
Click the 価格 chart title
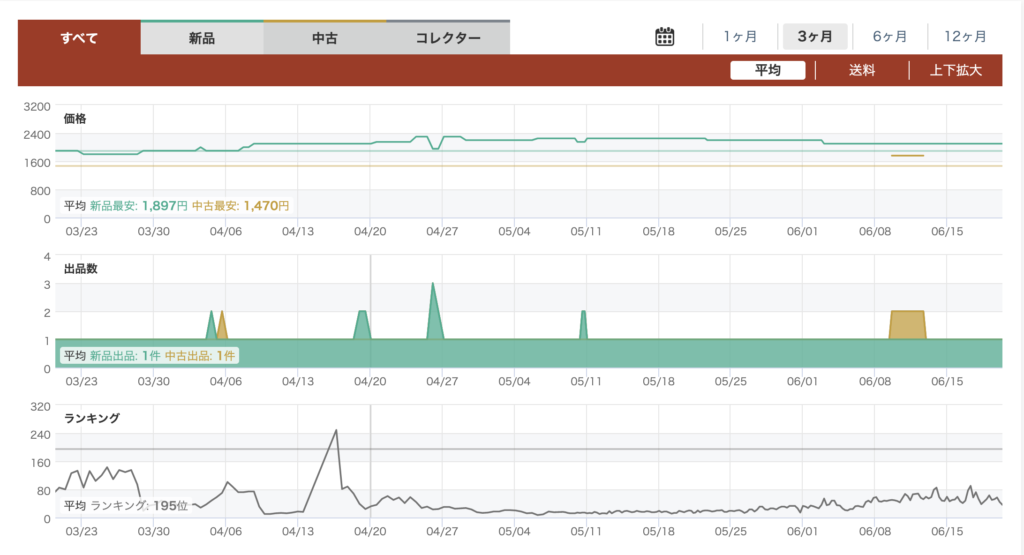pos(75,119)
